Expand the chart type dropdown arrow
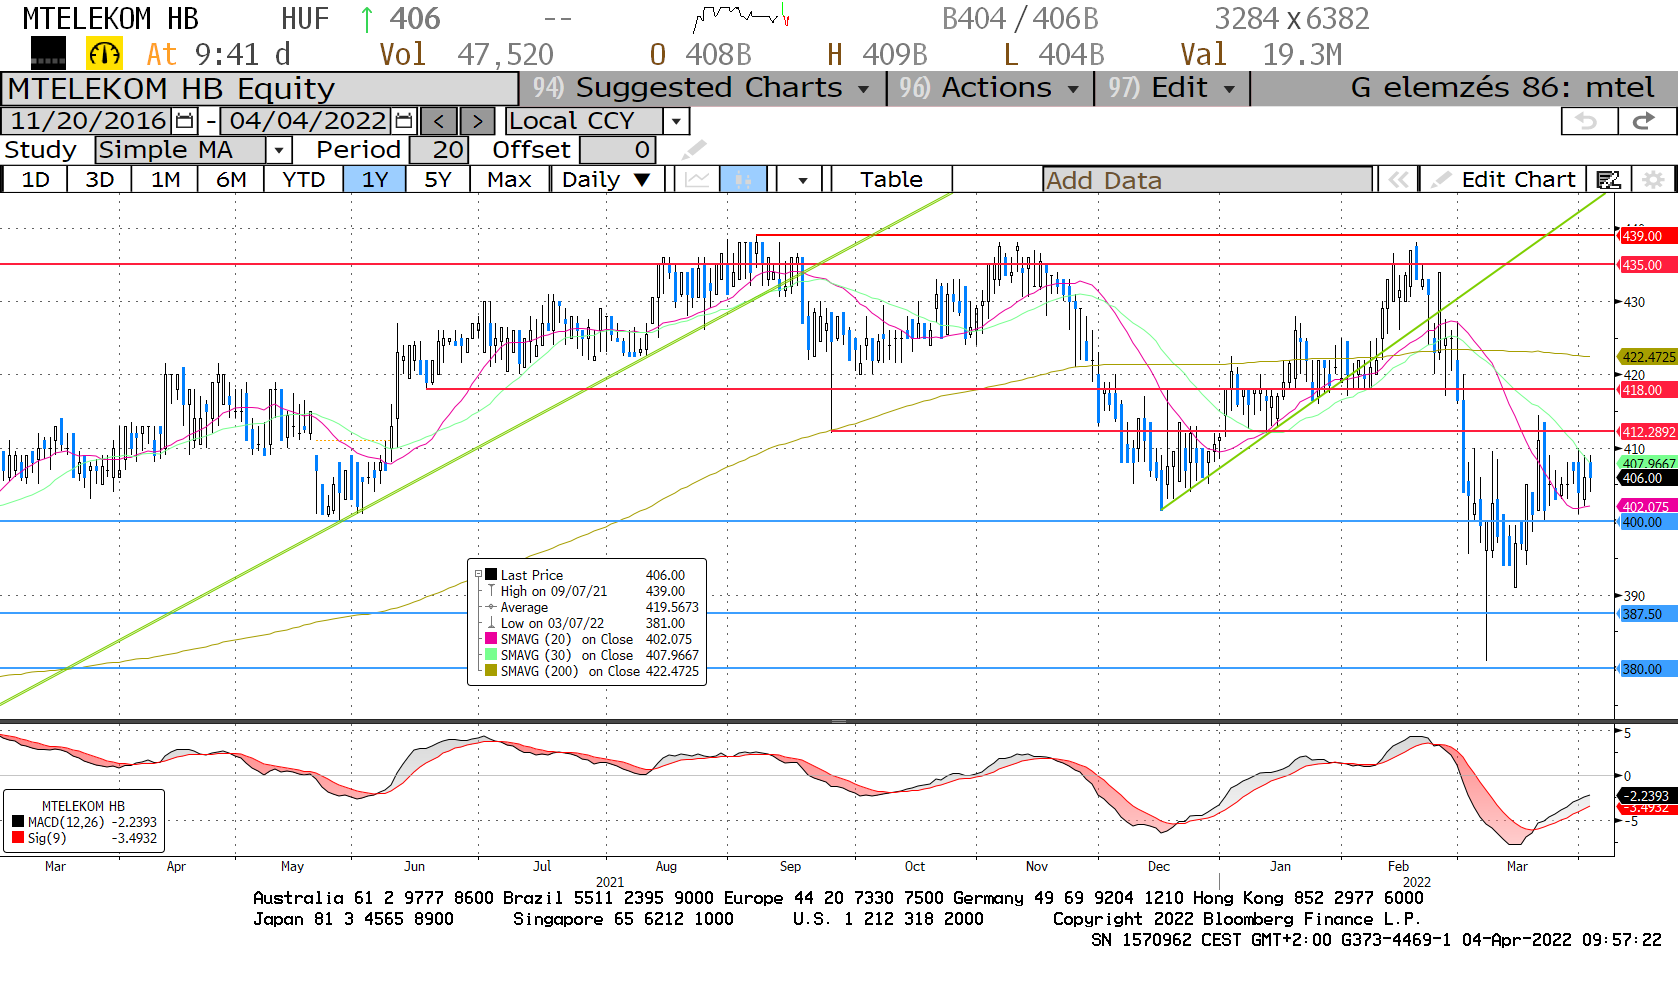The image size is (1678, 983). (x=802, y=180)
